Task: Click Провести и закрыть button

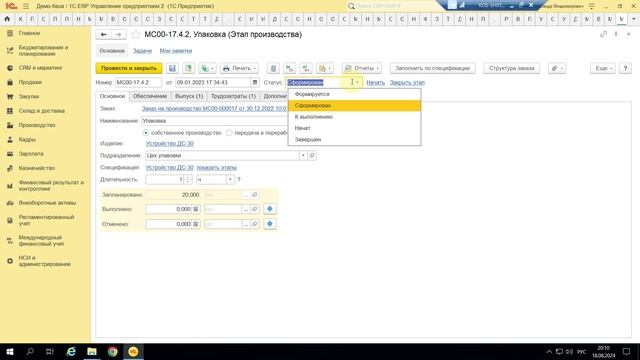Action: click(x=129, y=68)
